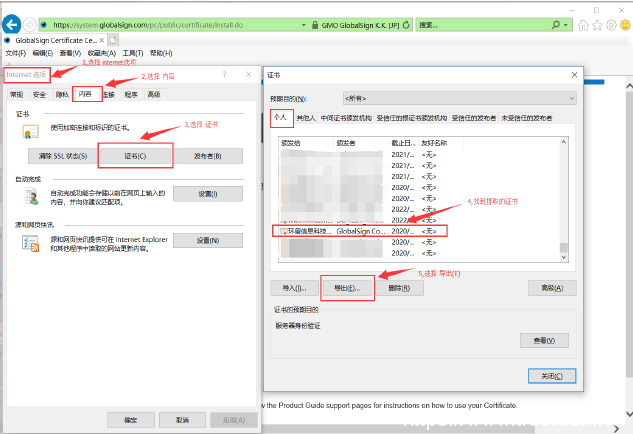Open the 文件(F) menu
The width and height of the screenshot is (633, 434).
(x=16, y=53)
